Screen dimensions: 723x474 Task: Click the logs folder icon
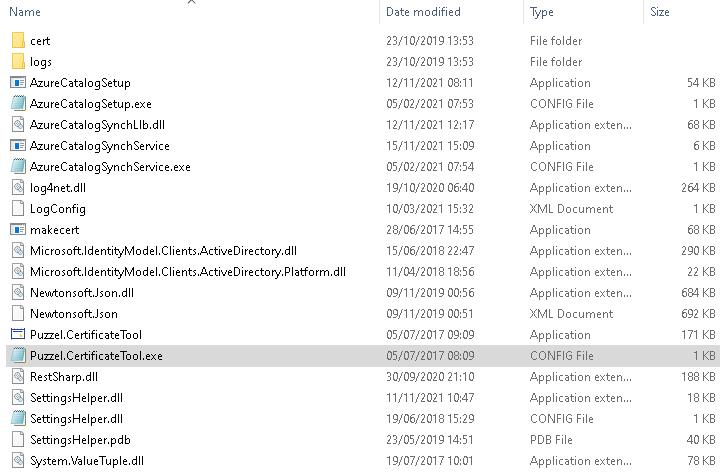click(x=18, y=62)
